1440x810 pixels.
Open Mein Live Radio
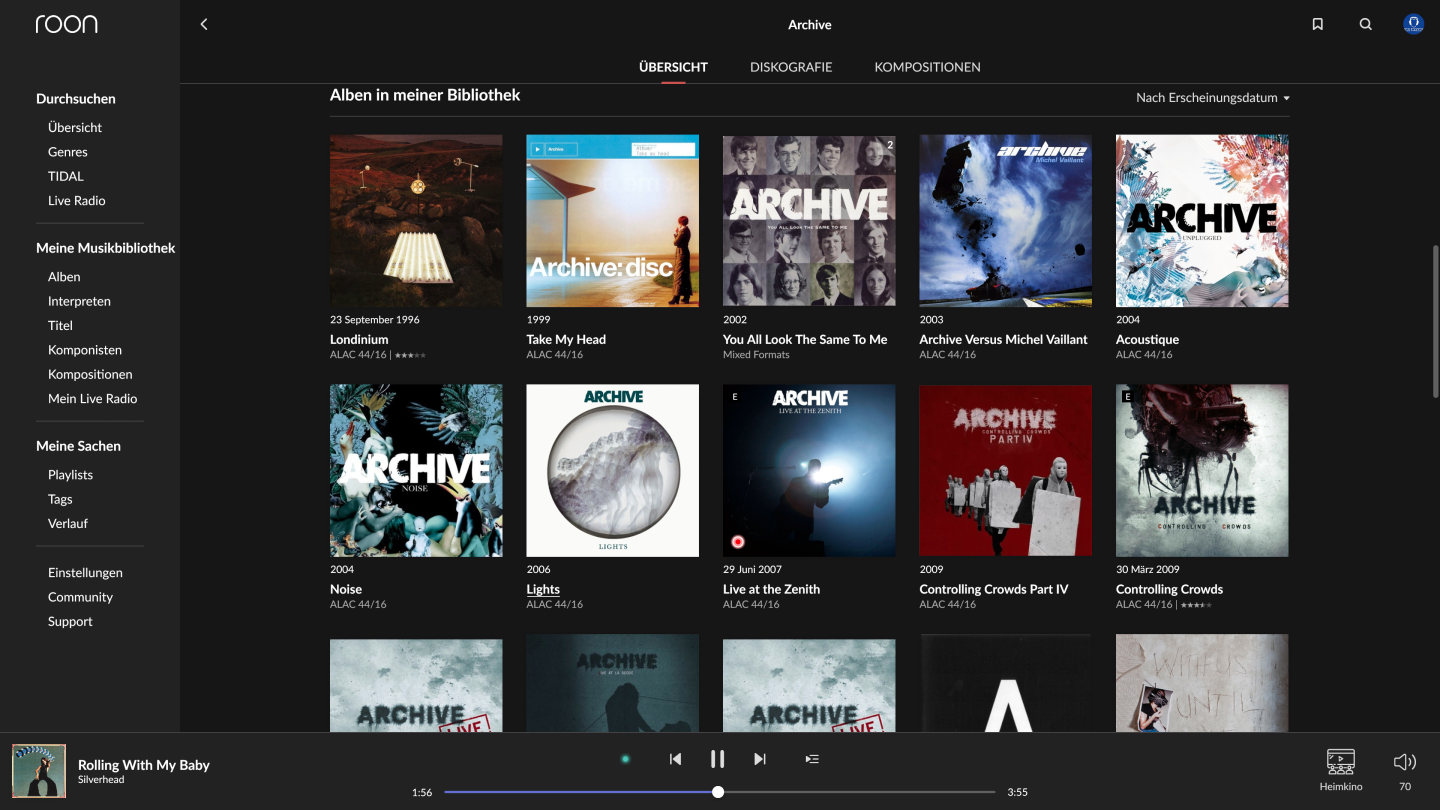(x=93, y=399)
